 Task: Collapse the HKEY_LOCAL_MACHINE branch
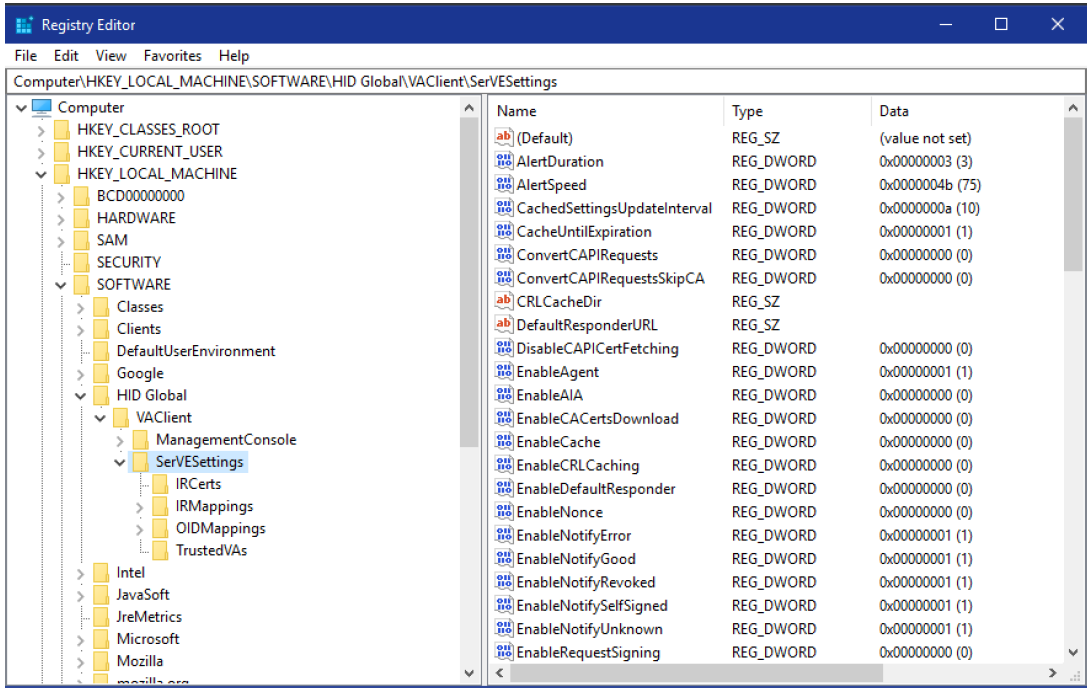pos(40,173)
